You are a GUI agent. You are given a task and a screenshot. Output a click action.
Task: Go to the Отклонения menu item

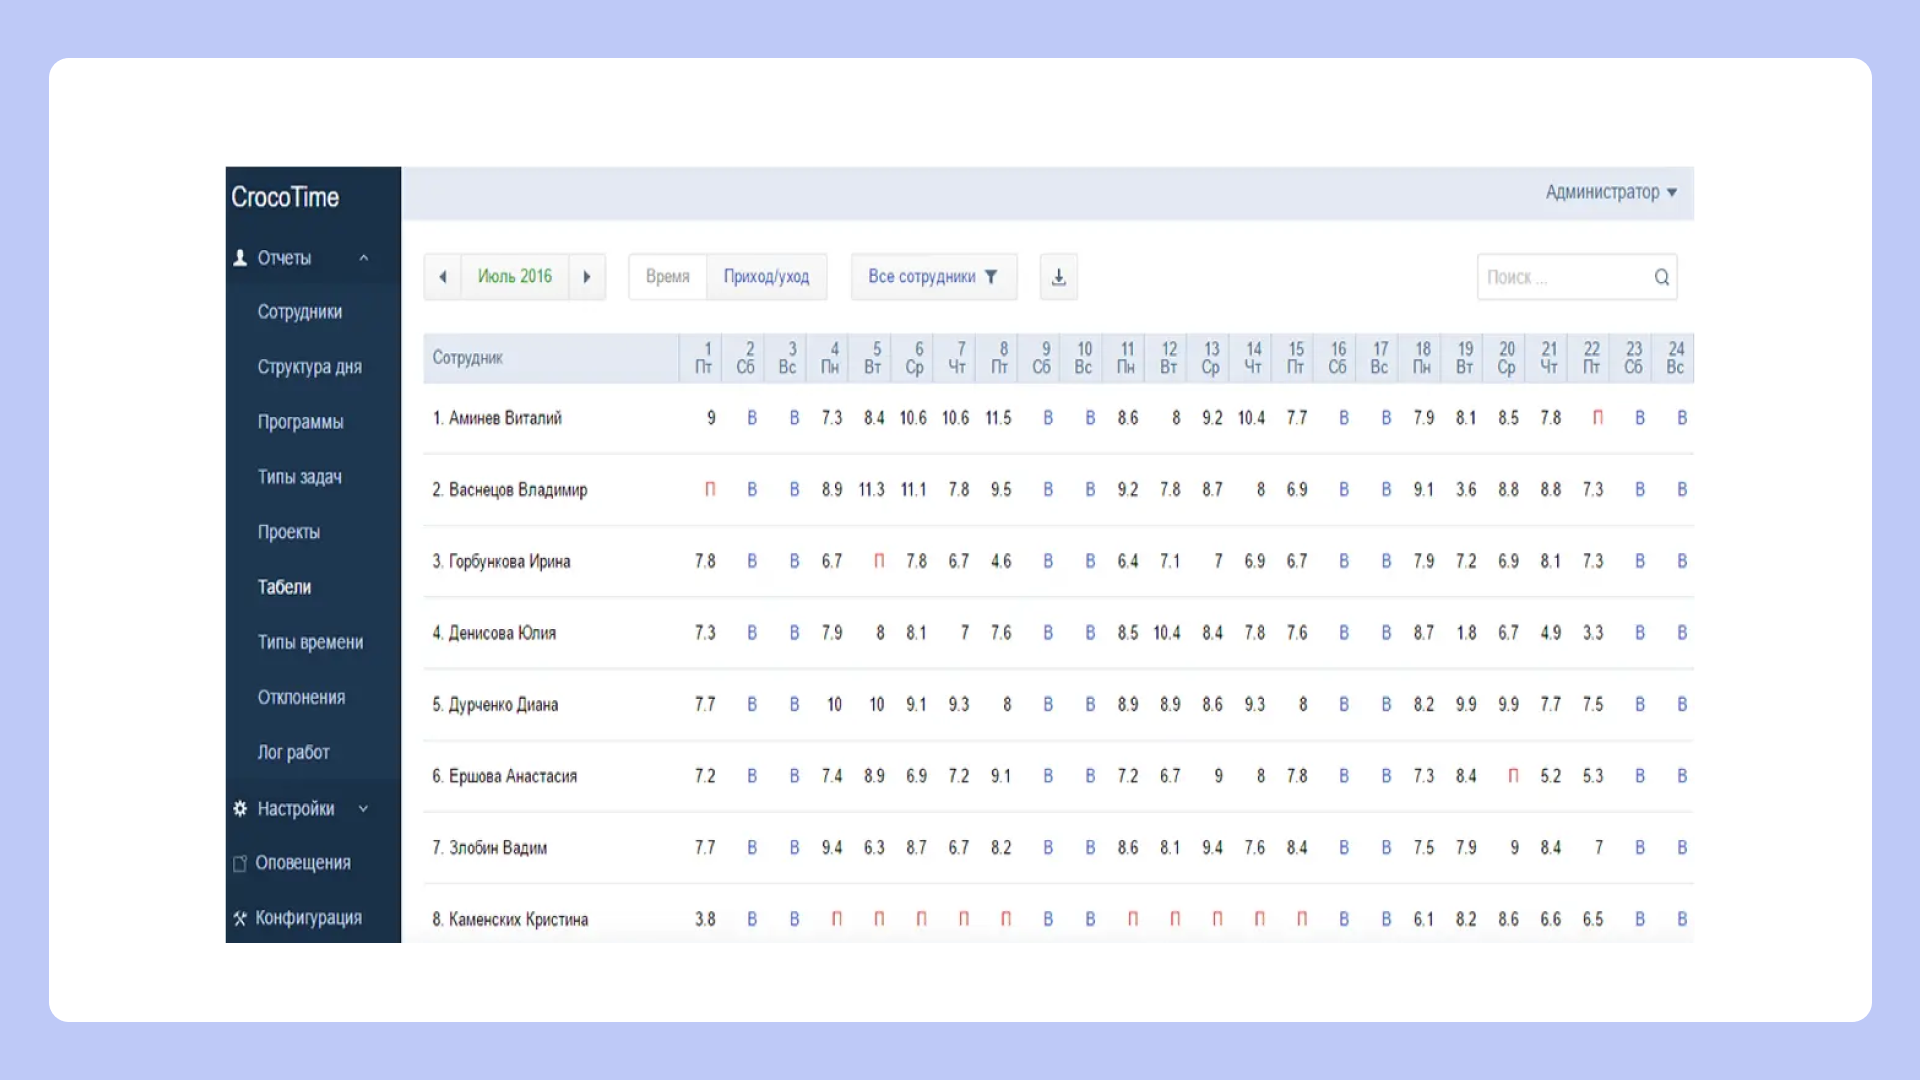pyautogui.click(x=301, y=697)
